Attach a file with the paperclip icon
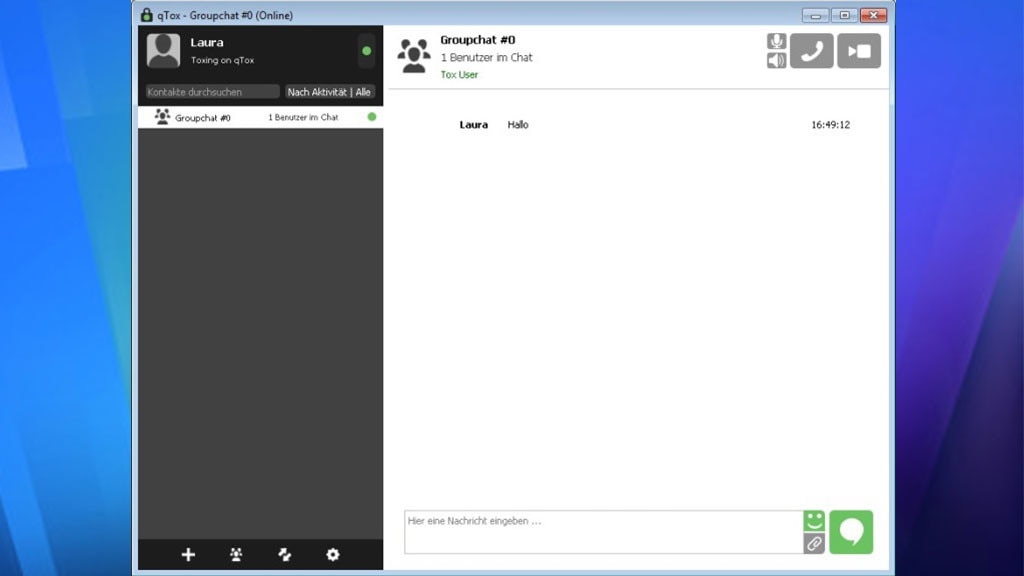The height and width of the screenshot is (576, 1024). 814,543
